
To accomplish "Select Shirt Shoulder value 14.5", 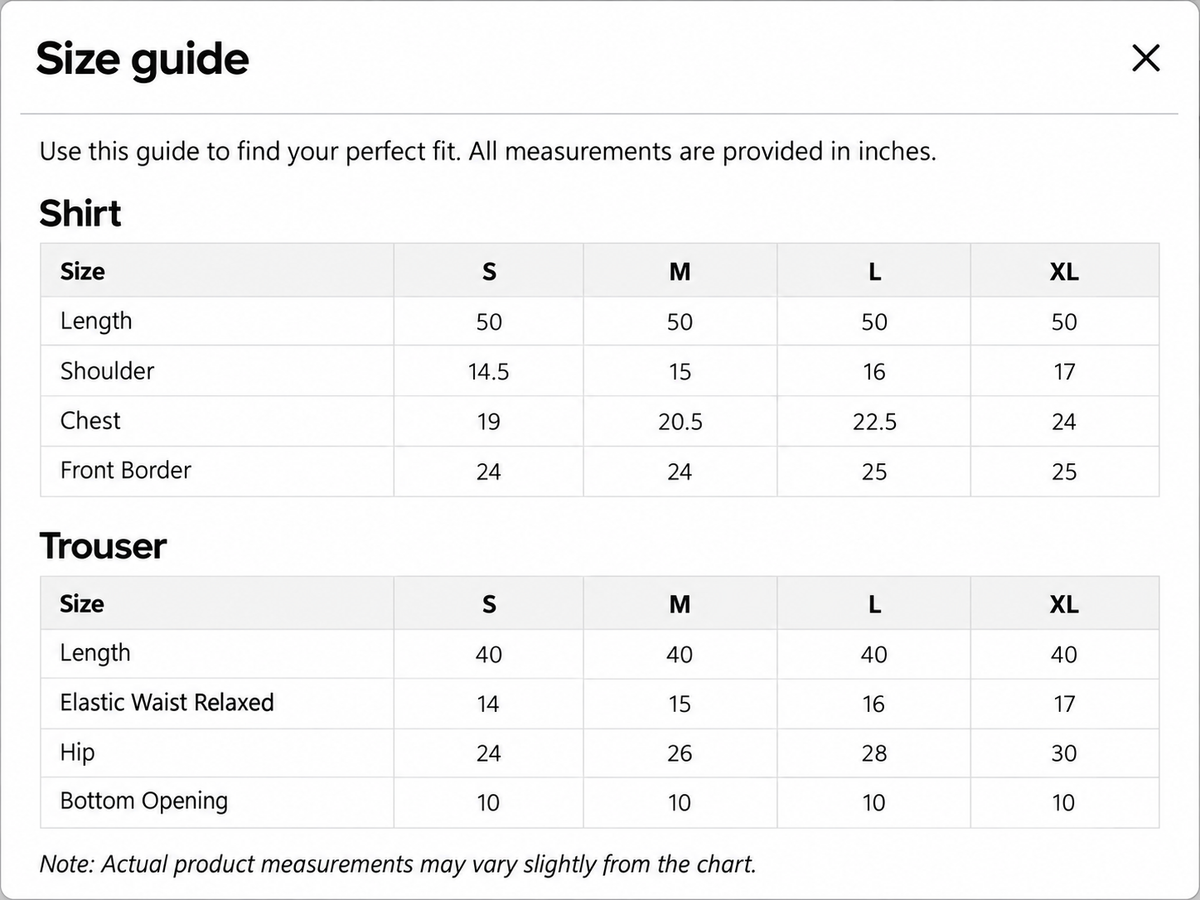I will [489, 372].
